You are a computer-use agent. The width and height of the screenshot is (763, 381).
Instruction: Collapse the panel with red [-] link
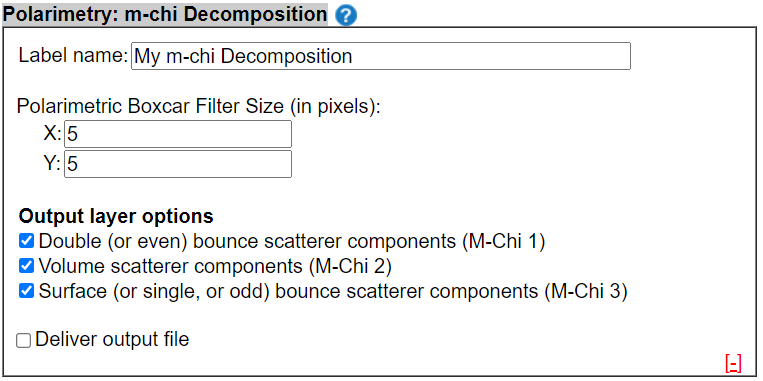[733, 363]
